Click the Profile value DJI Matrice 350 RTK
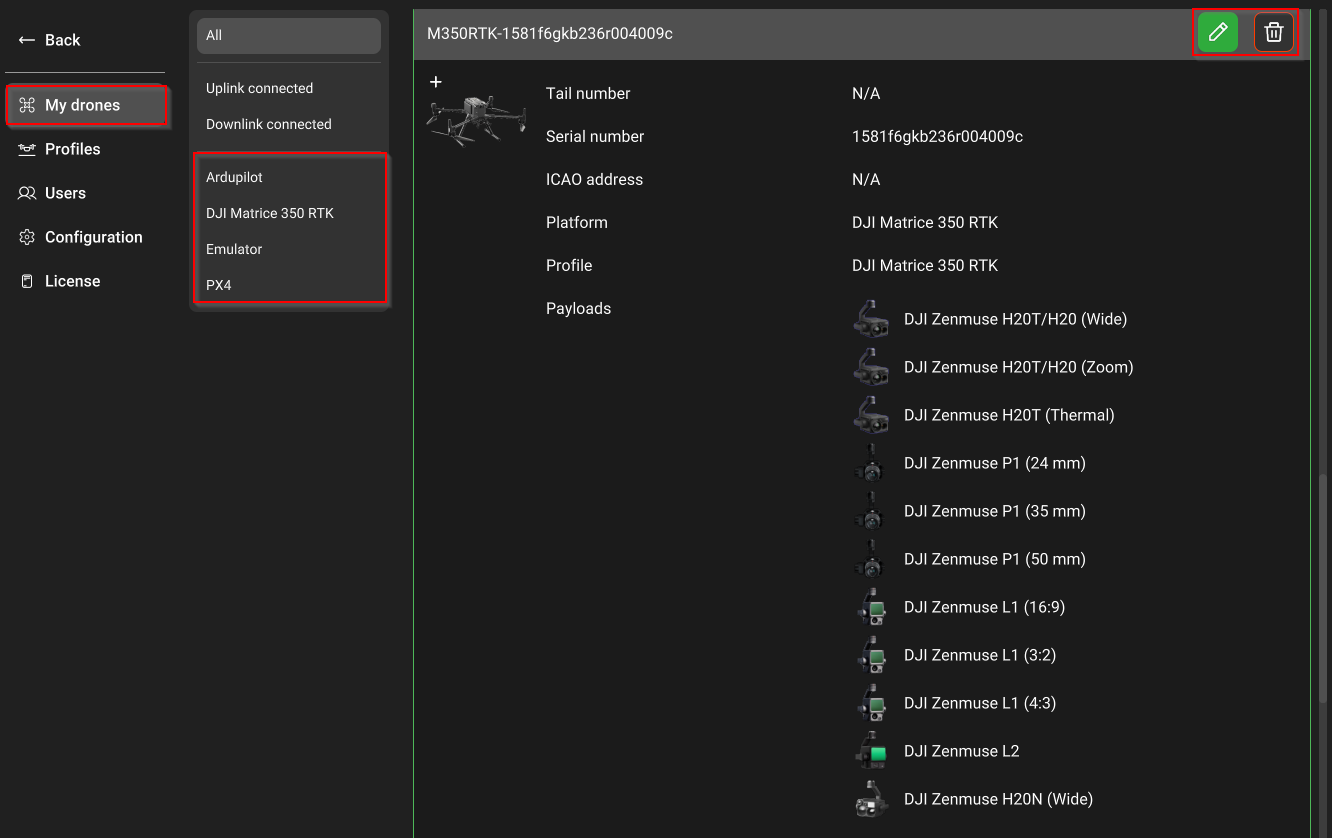The height and width of the screenshot is (838, 1332). tap(925, 265)
